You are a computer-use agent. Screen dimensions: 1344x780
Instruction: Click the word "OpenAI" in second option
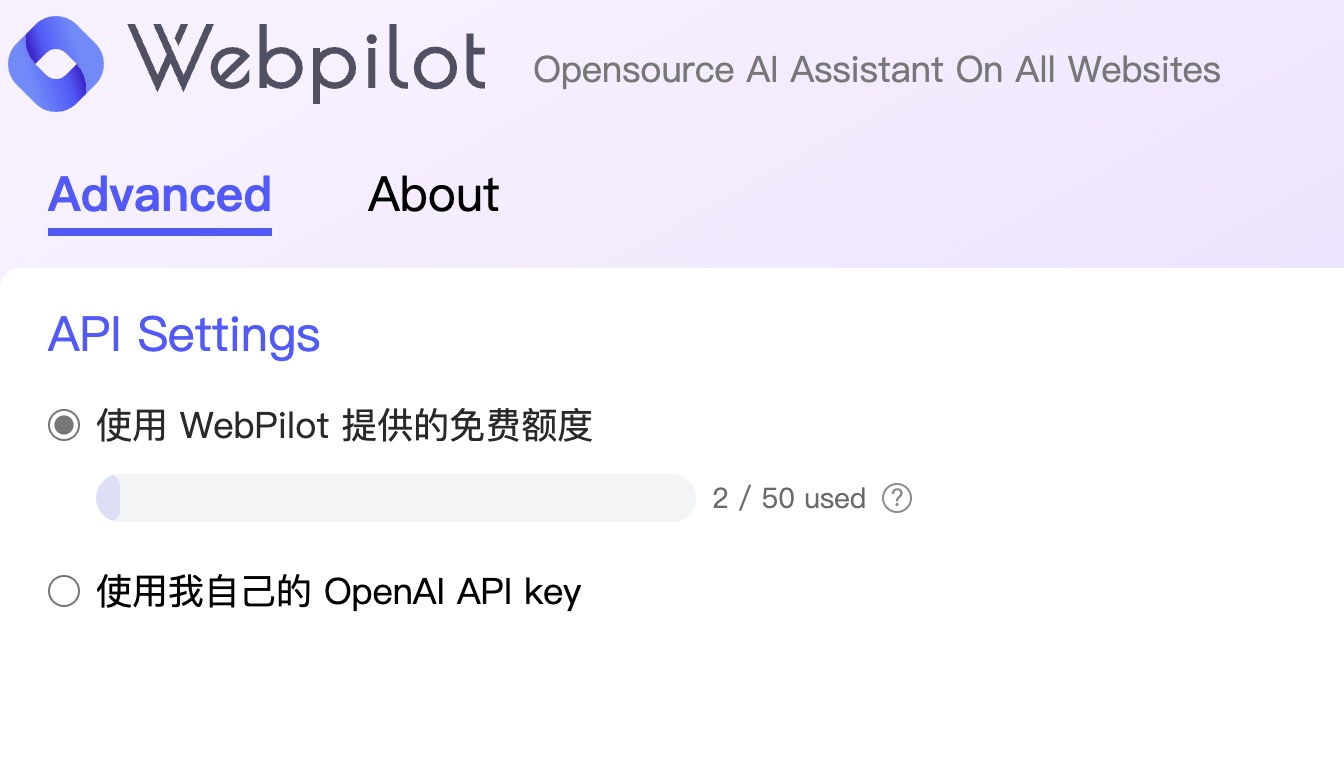pyautogui.click(x=386, y=592)
